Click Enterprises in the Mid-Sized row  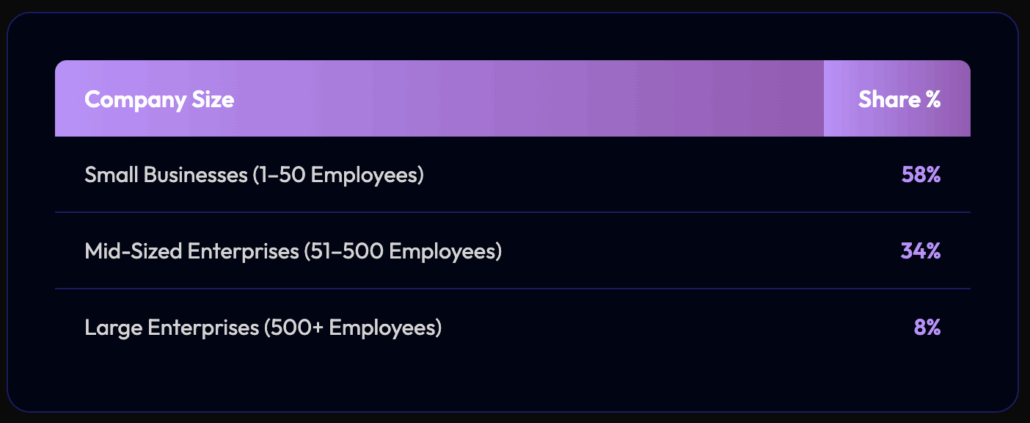pos(242,251)
